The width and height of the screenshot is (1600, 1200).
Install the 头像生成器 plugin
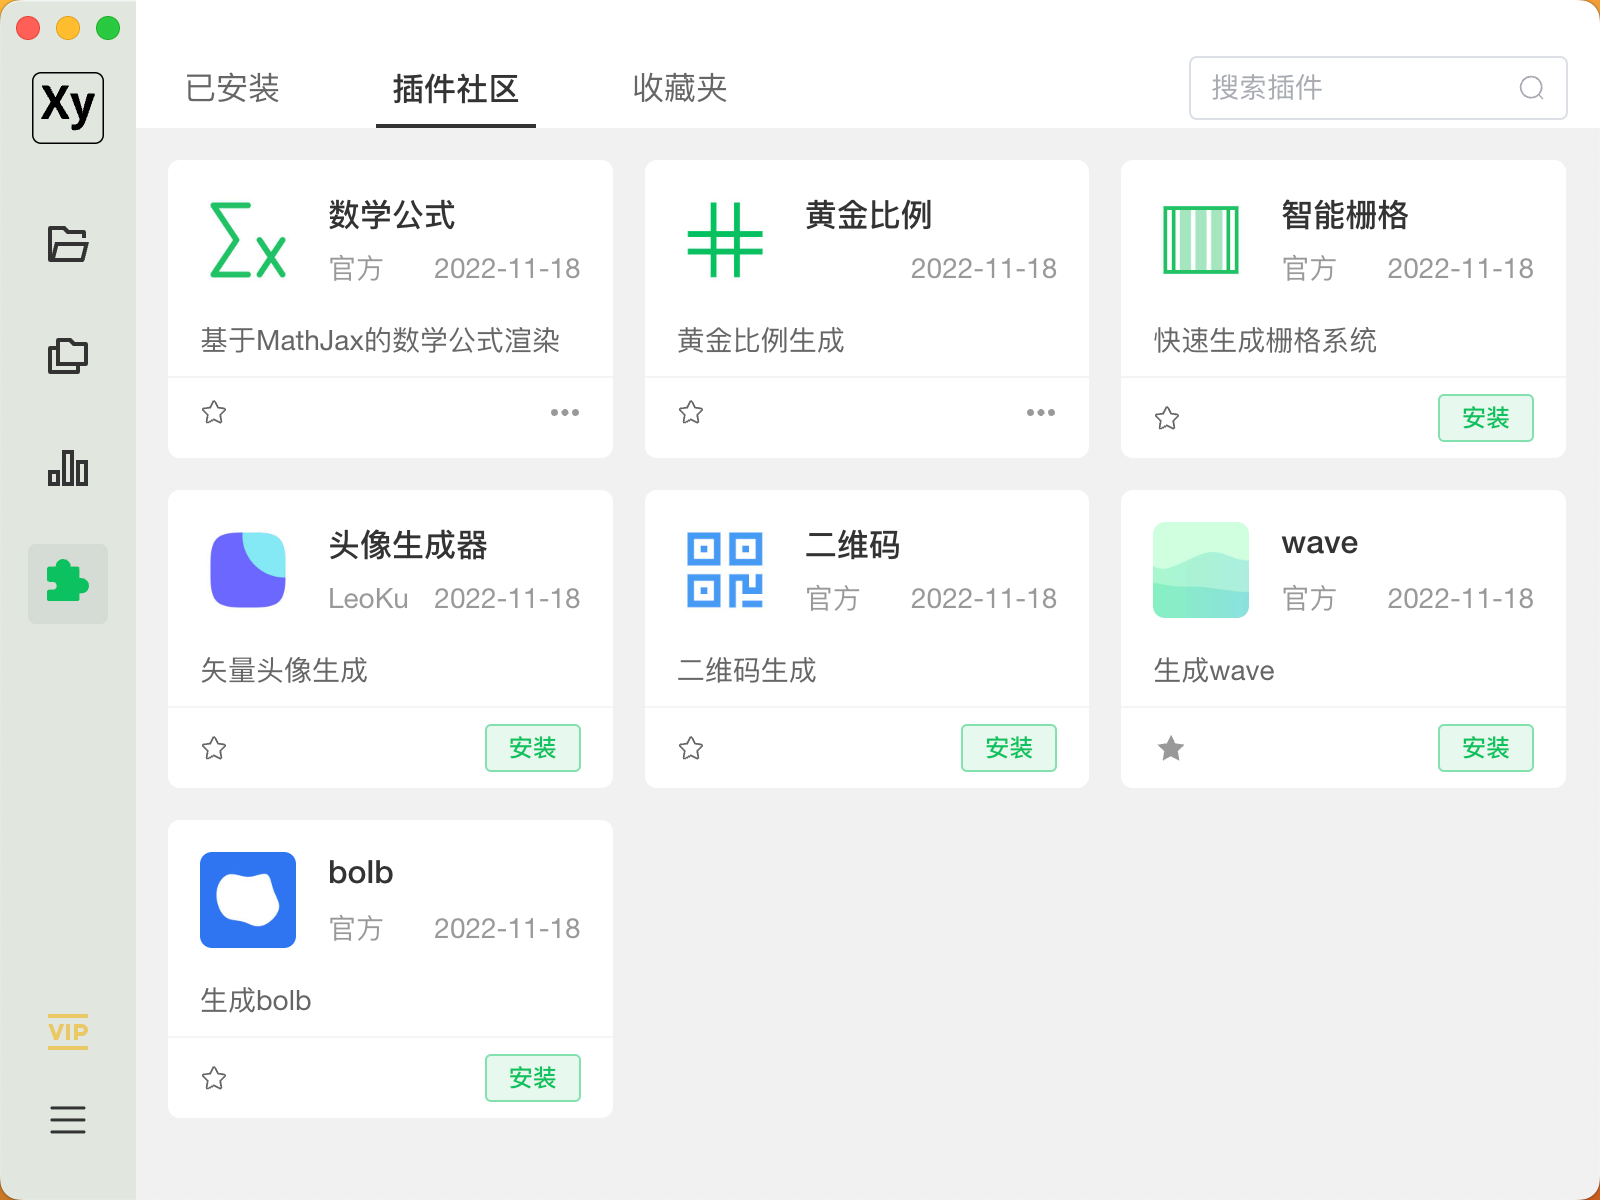(x=533, y=748)
